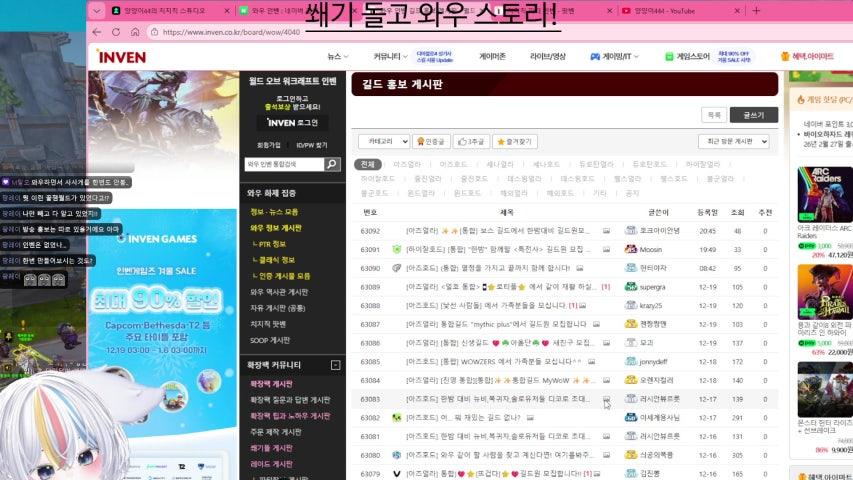Switch to the 치지직 스튜디오 browser tab
853x480 pixels.
[165, 11]
